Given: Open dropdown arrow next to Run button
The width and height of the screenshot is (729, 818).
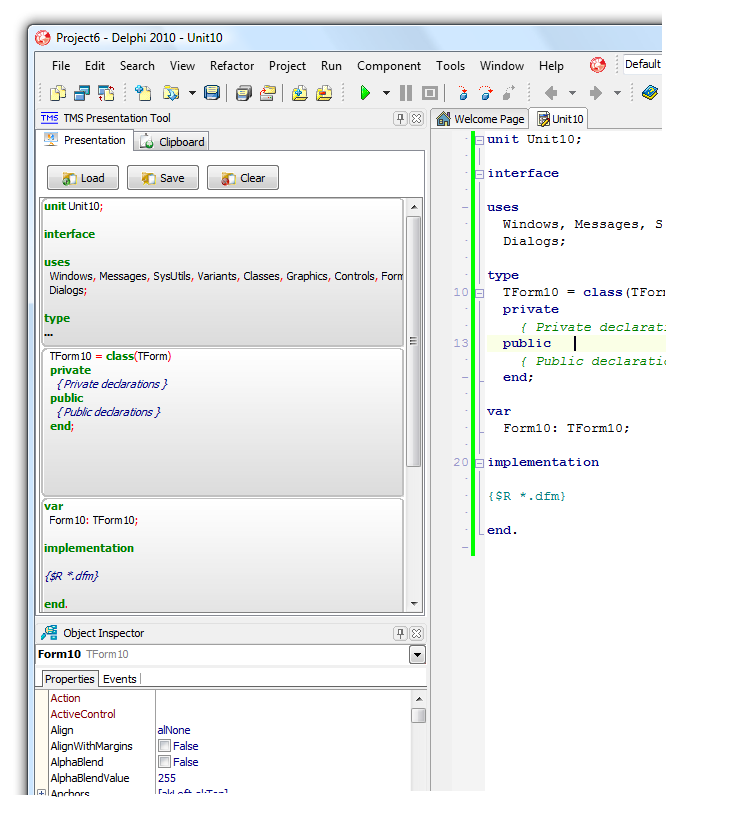Looking at the screenshot, I should (386, 93).
